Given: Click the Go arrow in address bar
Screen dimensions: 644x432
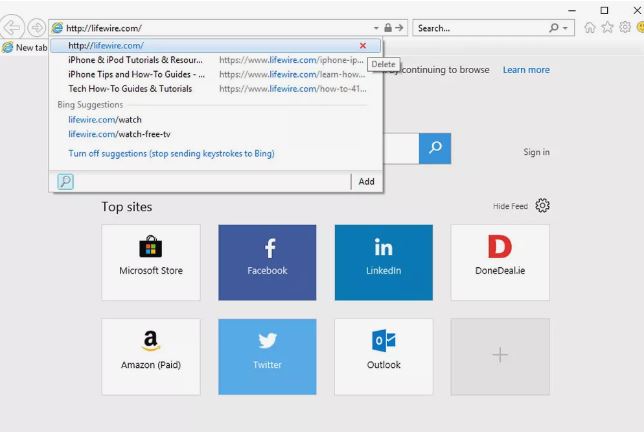Looking at the screenshot, I should tap(399, 28).
